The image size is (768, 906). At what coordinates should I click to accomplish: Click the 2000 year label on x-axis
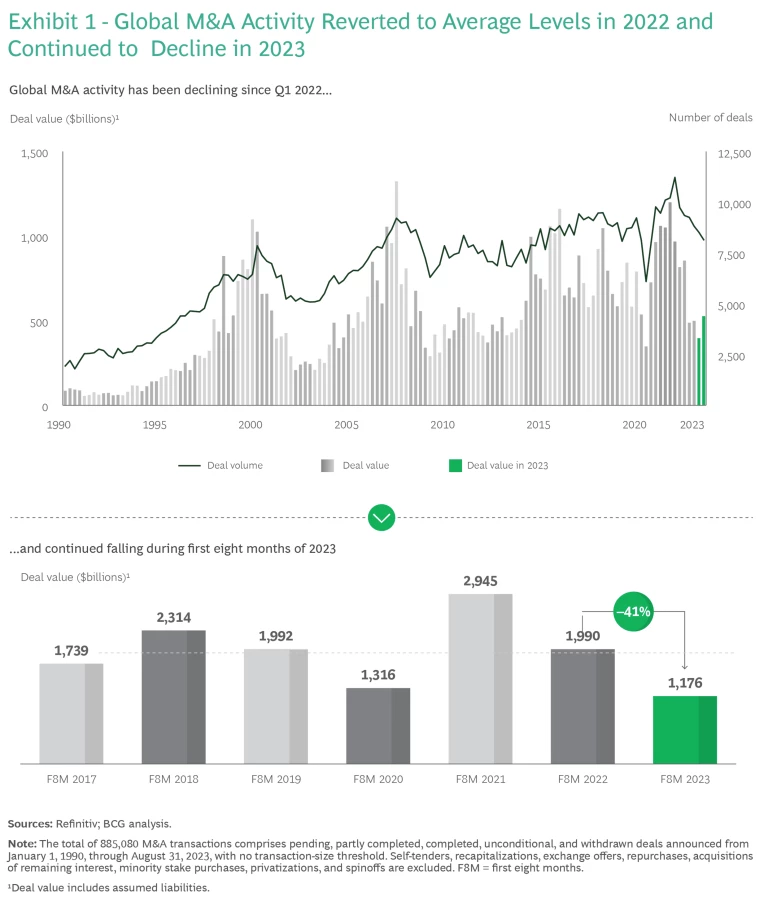point(250,425)
